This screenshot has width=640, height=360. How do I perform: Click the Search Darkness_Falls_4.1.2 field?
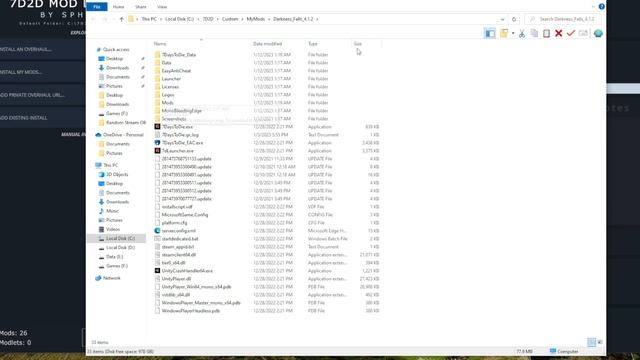(563, 19)
